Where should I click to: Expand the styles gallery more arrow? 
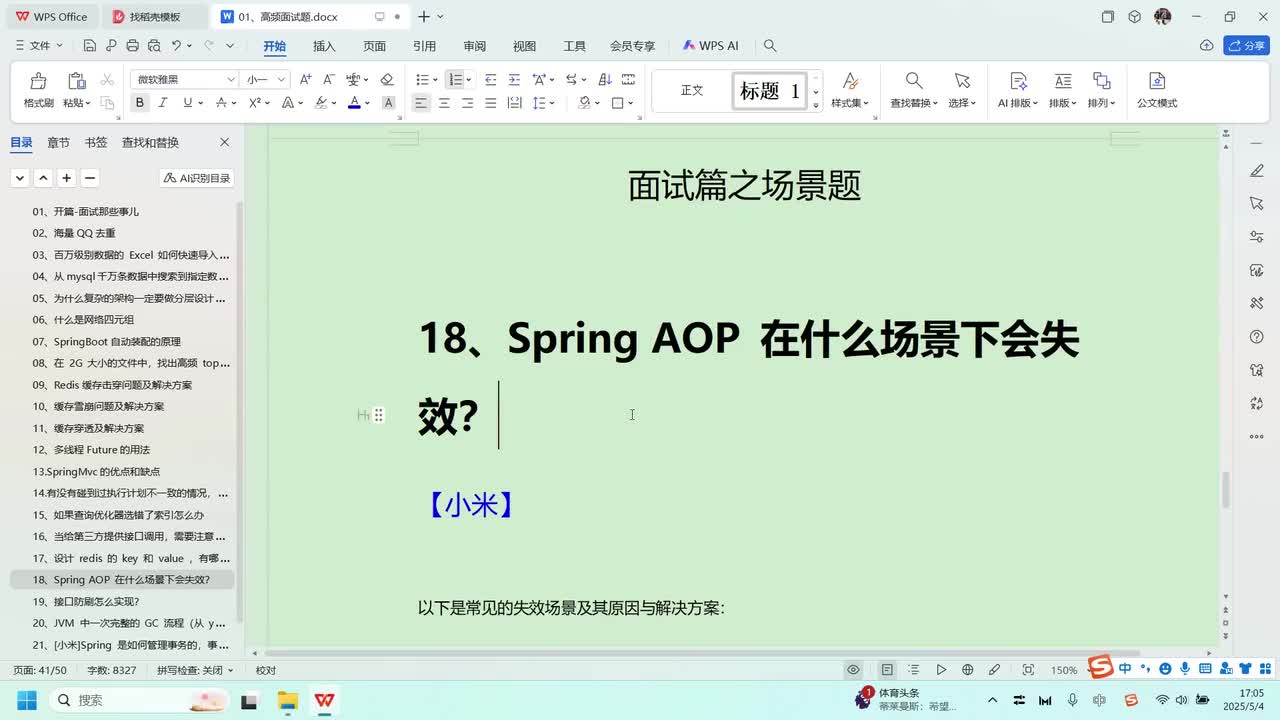point(816,105)
